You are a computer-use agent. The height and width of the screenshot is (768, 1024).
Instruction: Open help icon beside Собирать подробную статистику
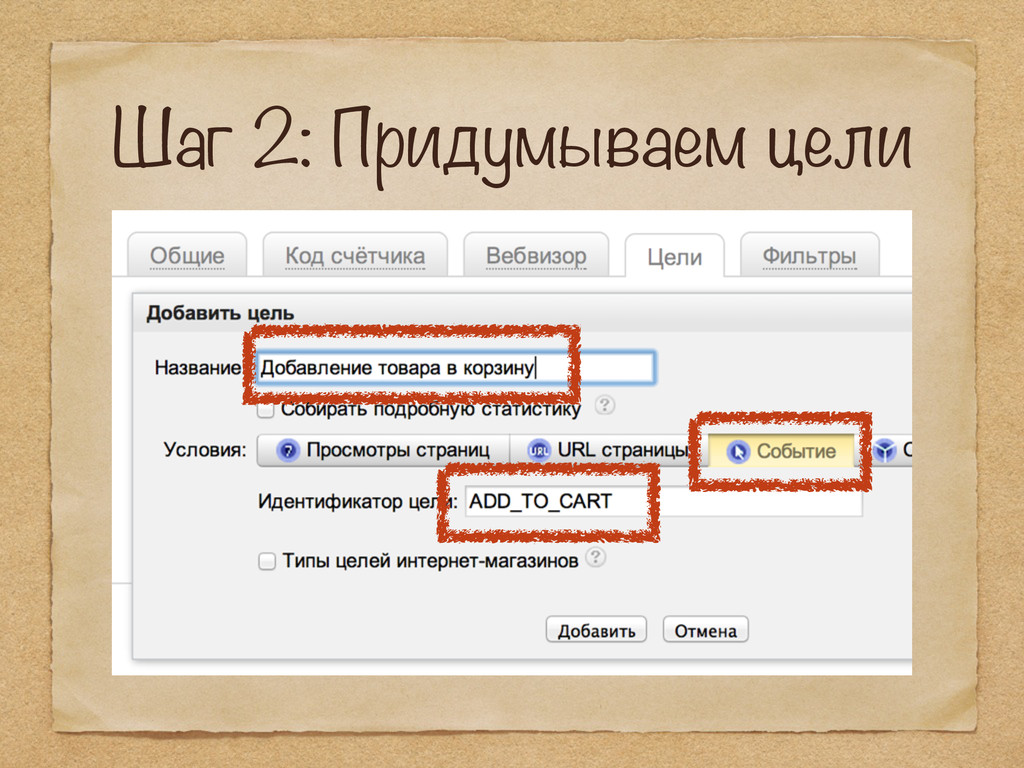(605, 405)
